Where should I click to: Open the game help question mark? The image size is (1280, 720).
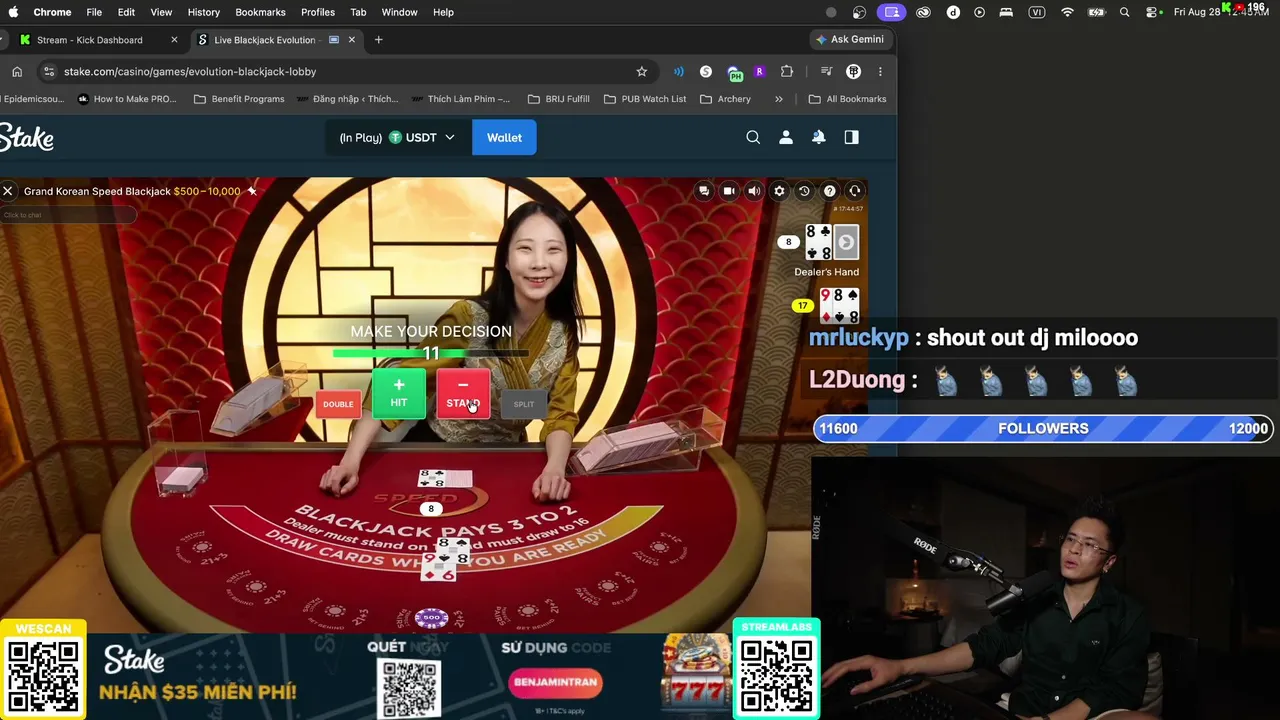pos(829,191)
